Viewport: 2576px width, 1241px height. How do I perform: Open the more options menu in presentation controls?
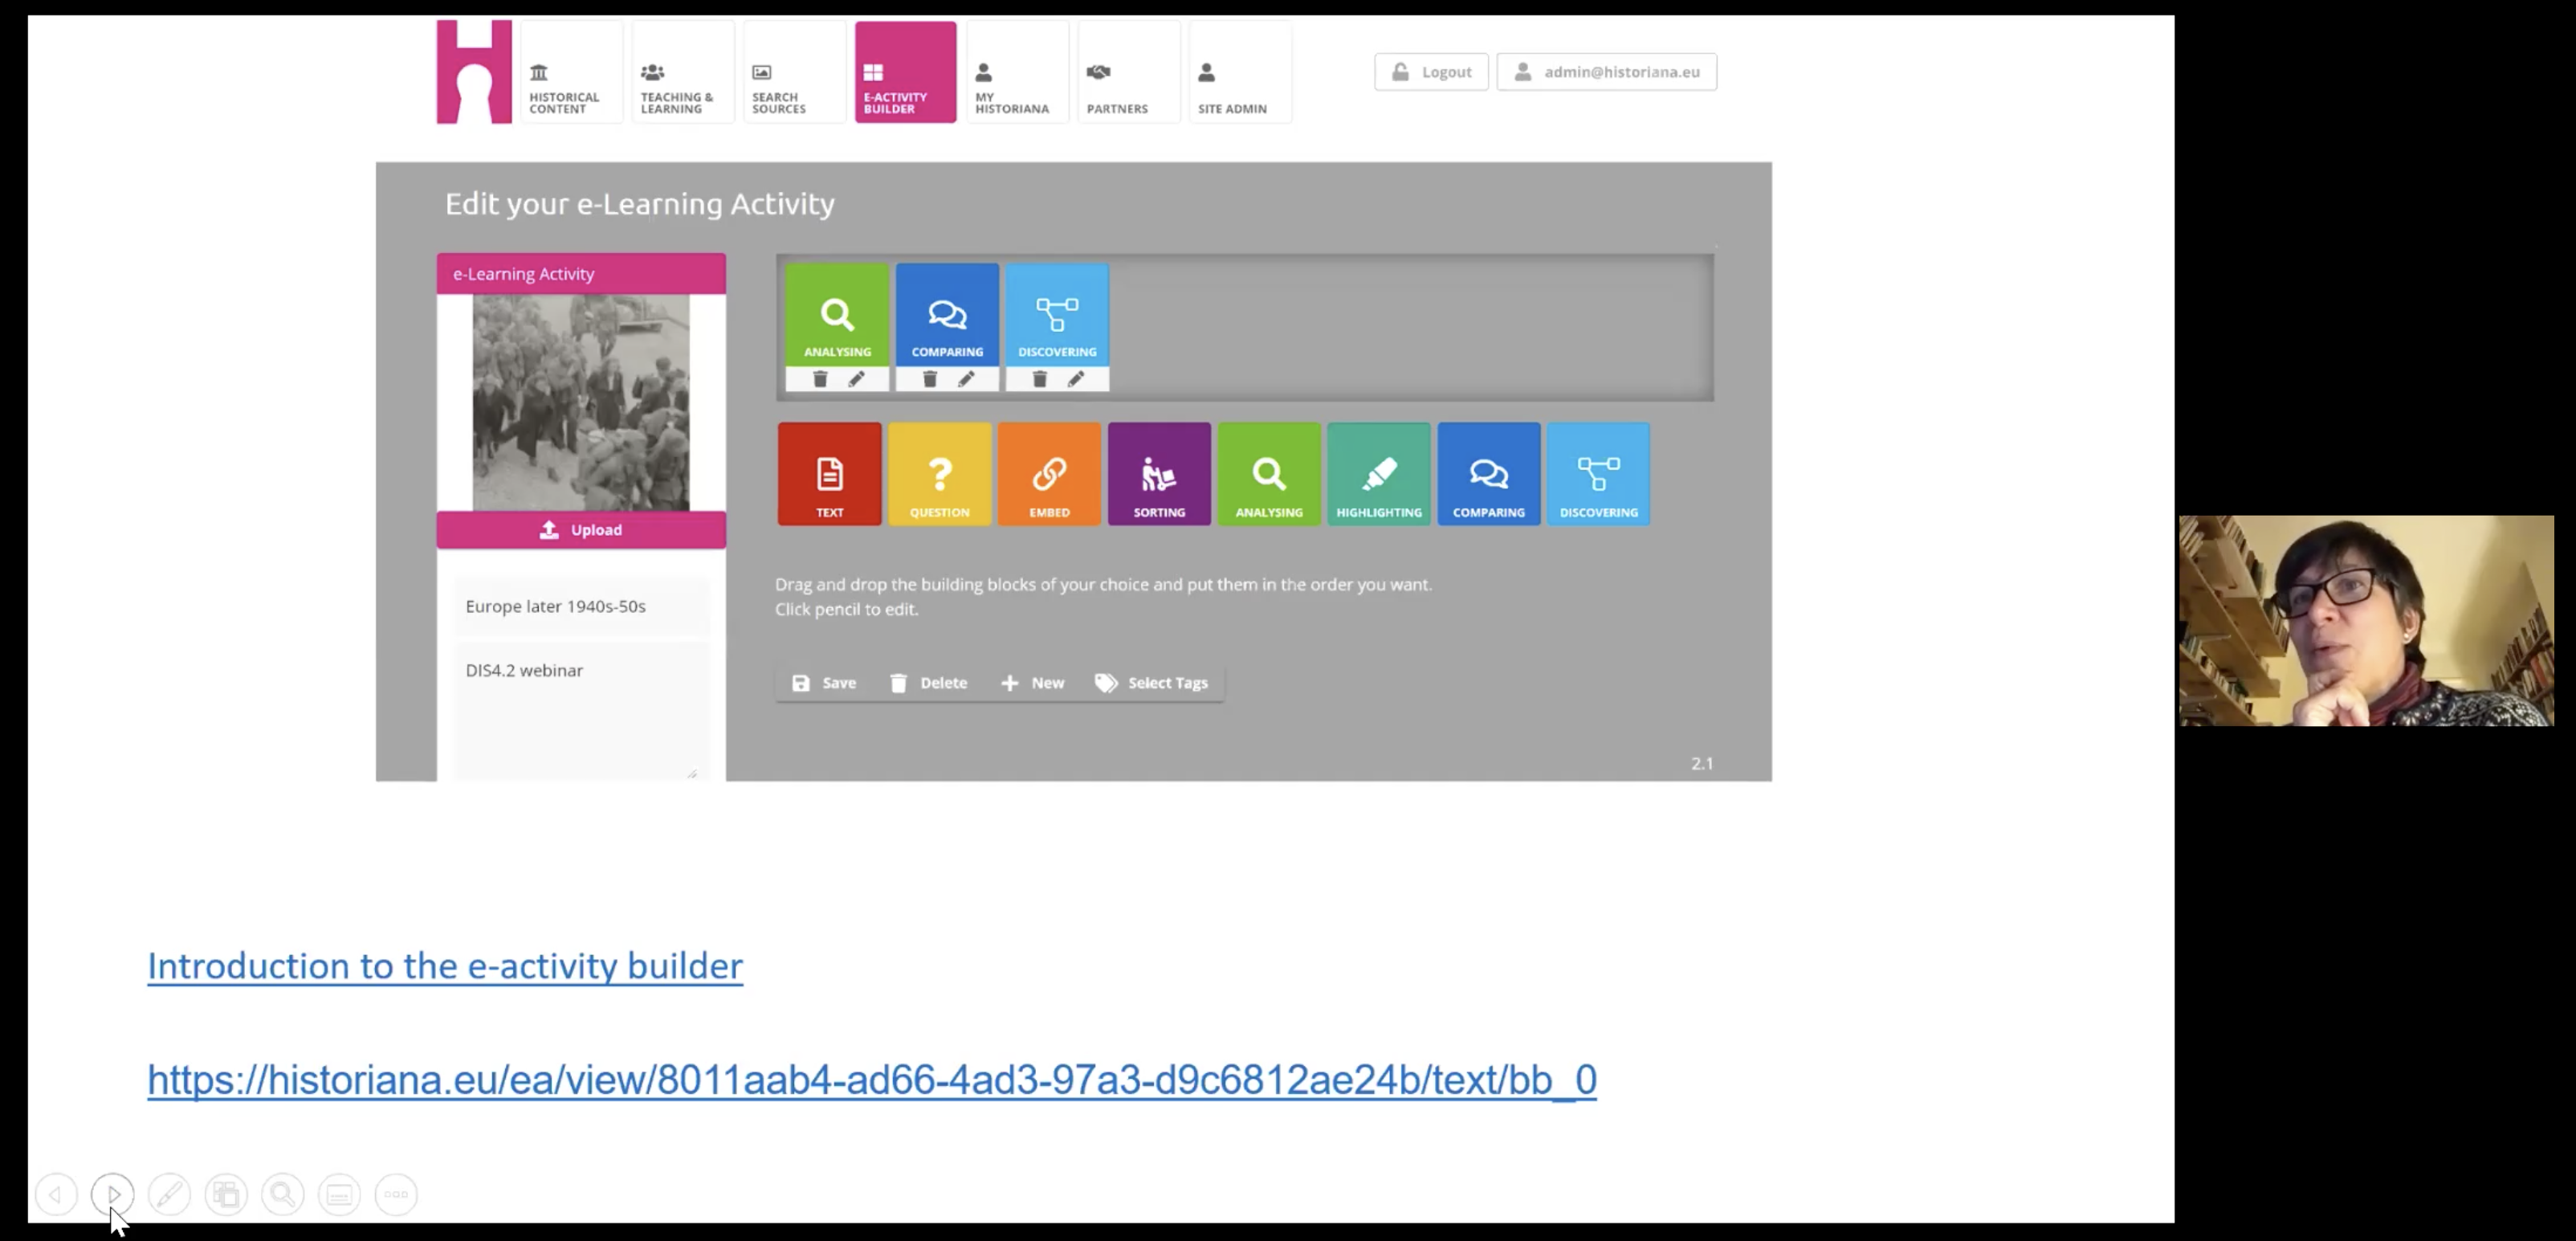[396, 1194]
